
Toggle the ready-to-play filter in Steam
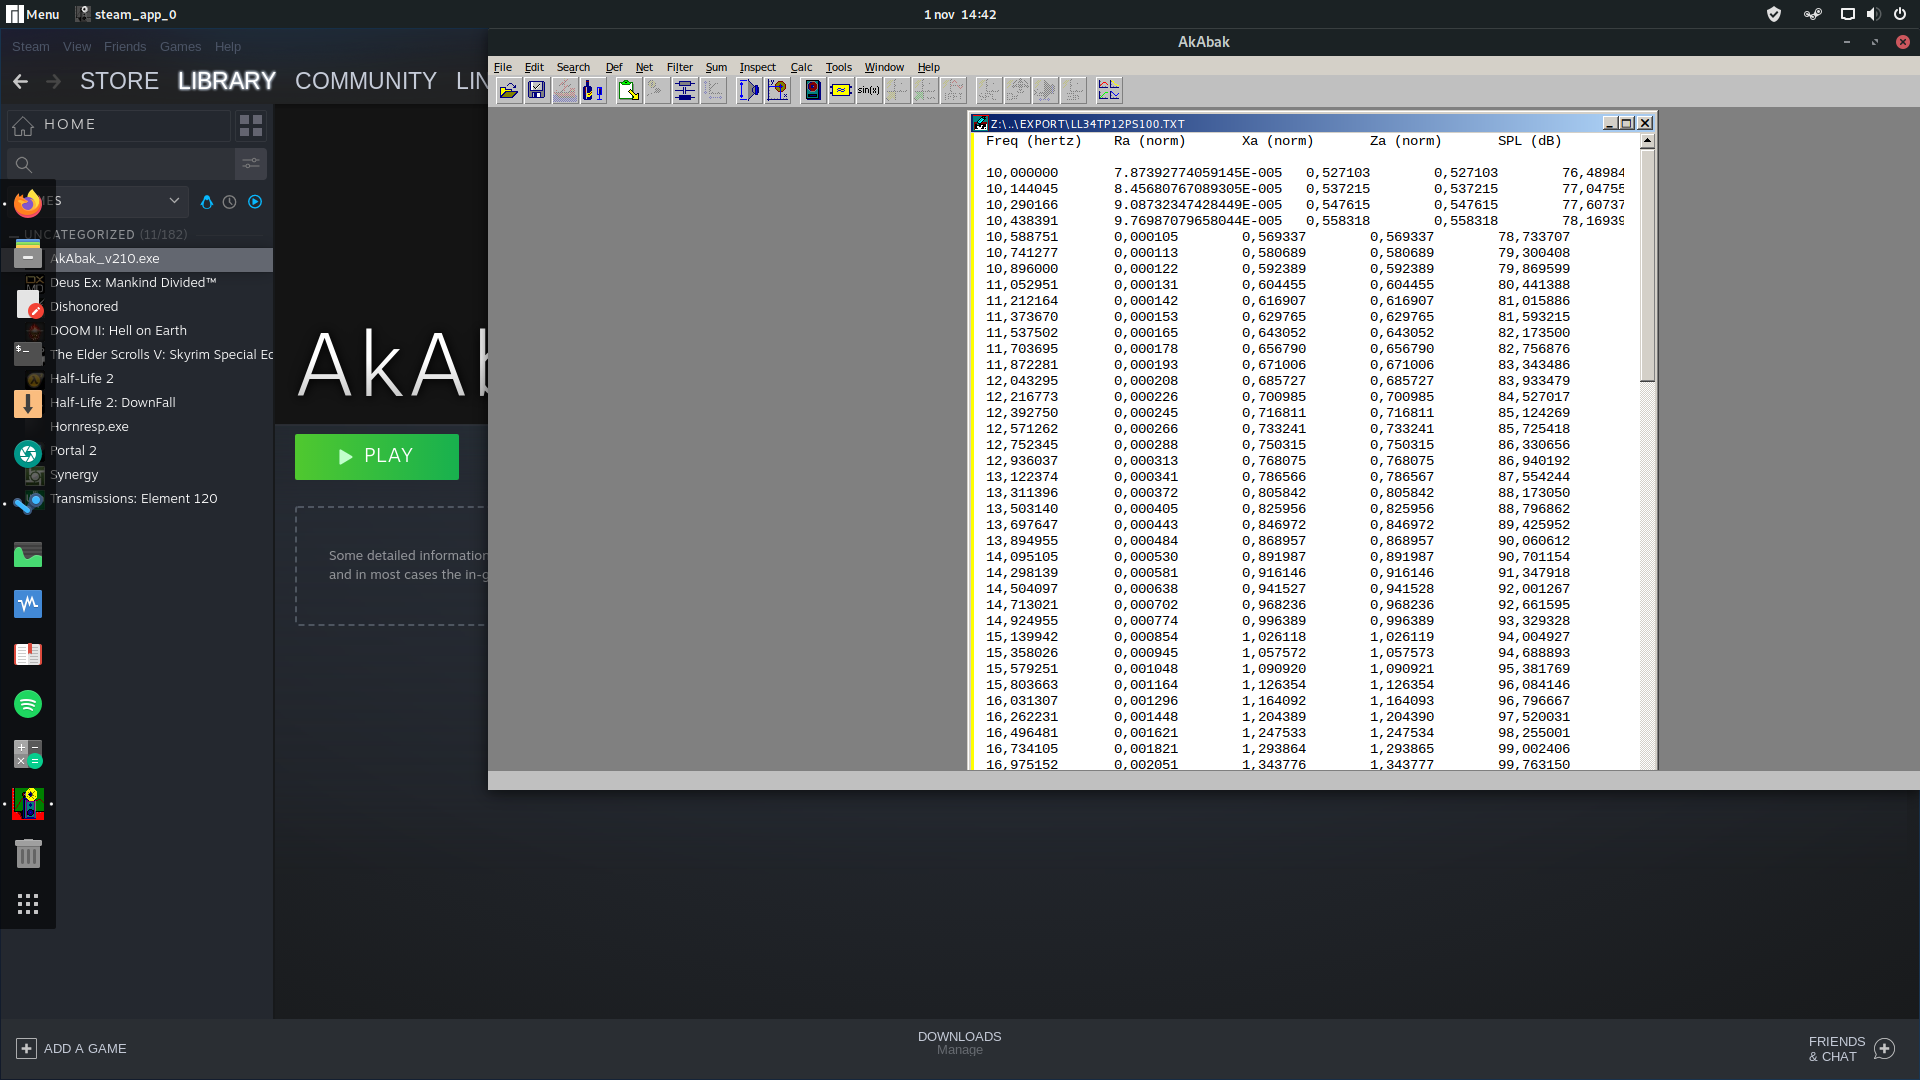[x=255, y=202]
